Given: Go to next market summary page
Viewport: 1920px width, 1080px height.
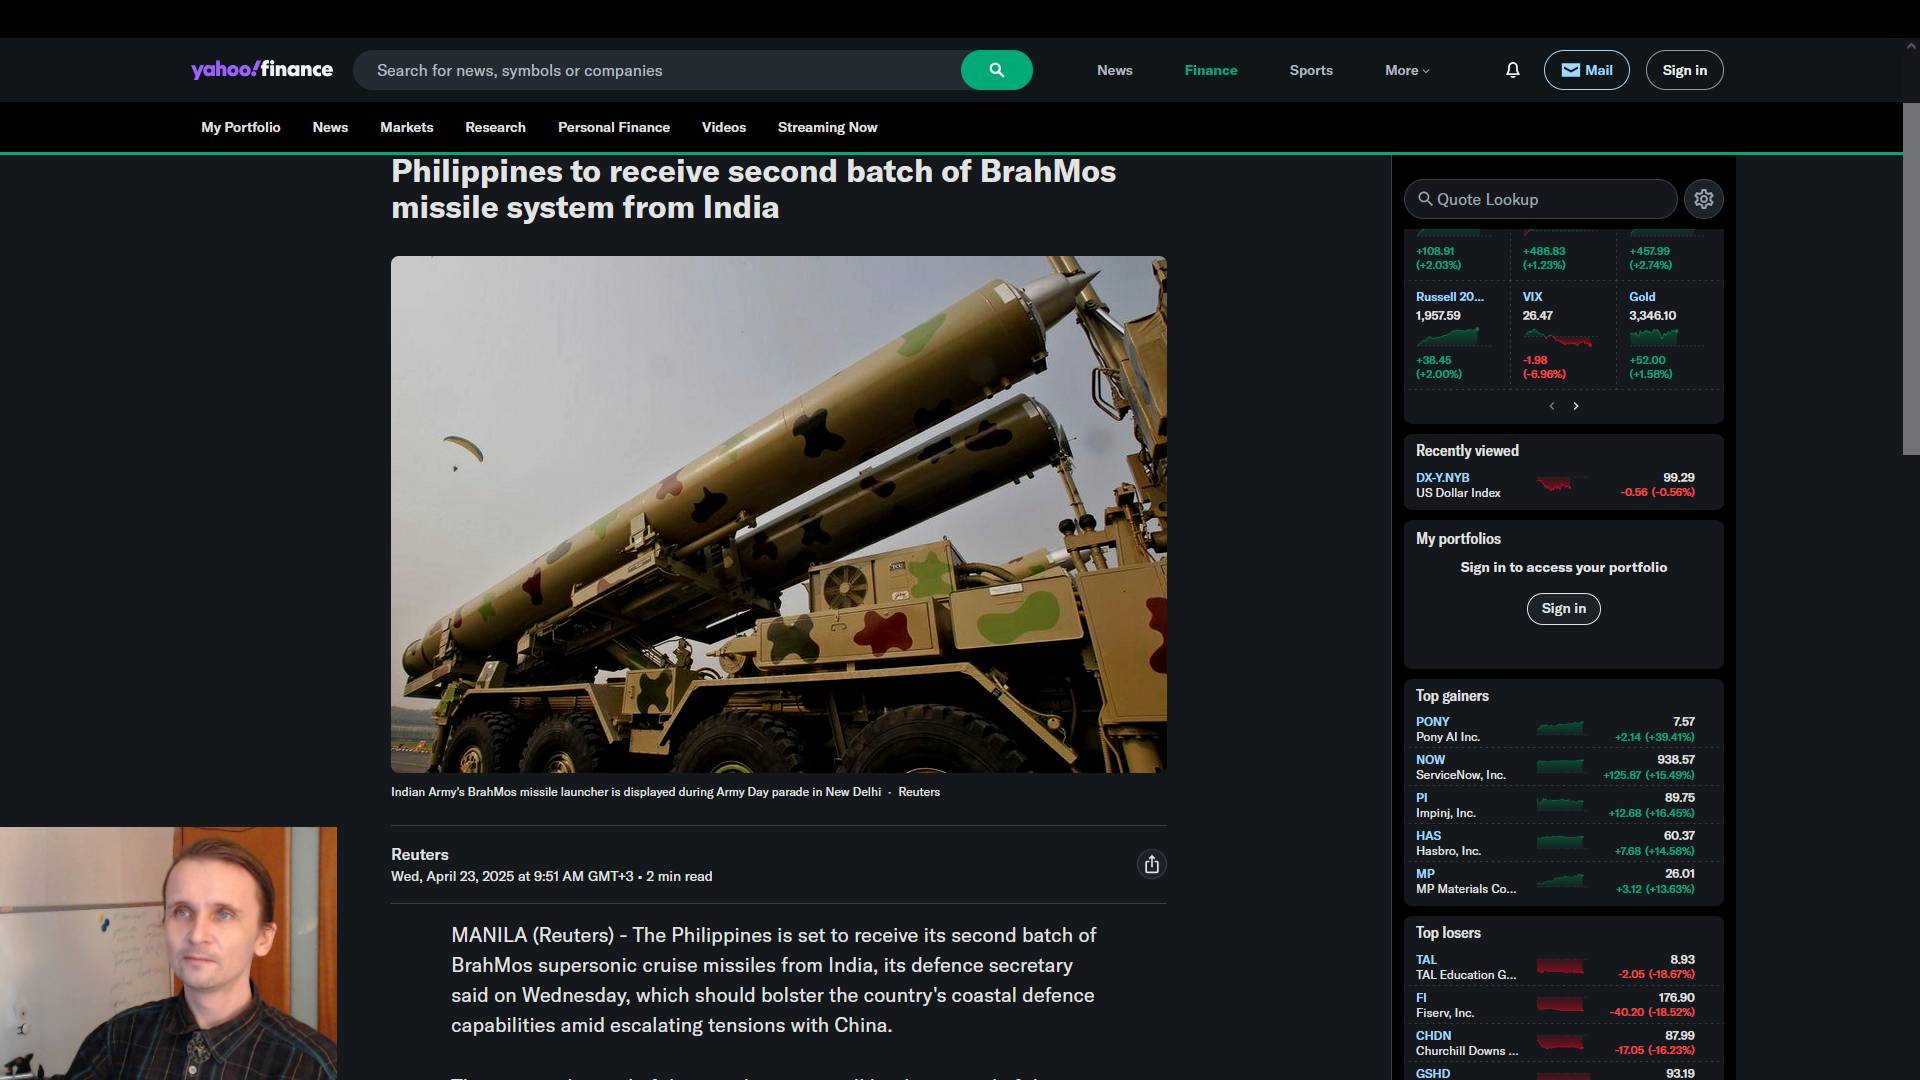Looking at the screenshot, I should 1576,406.
